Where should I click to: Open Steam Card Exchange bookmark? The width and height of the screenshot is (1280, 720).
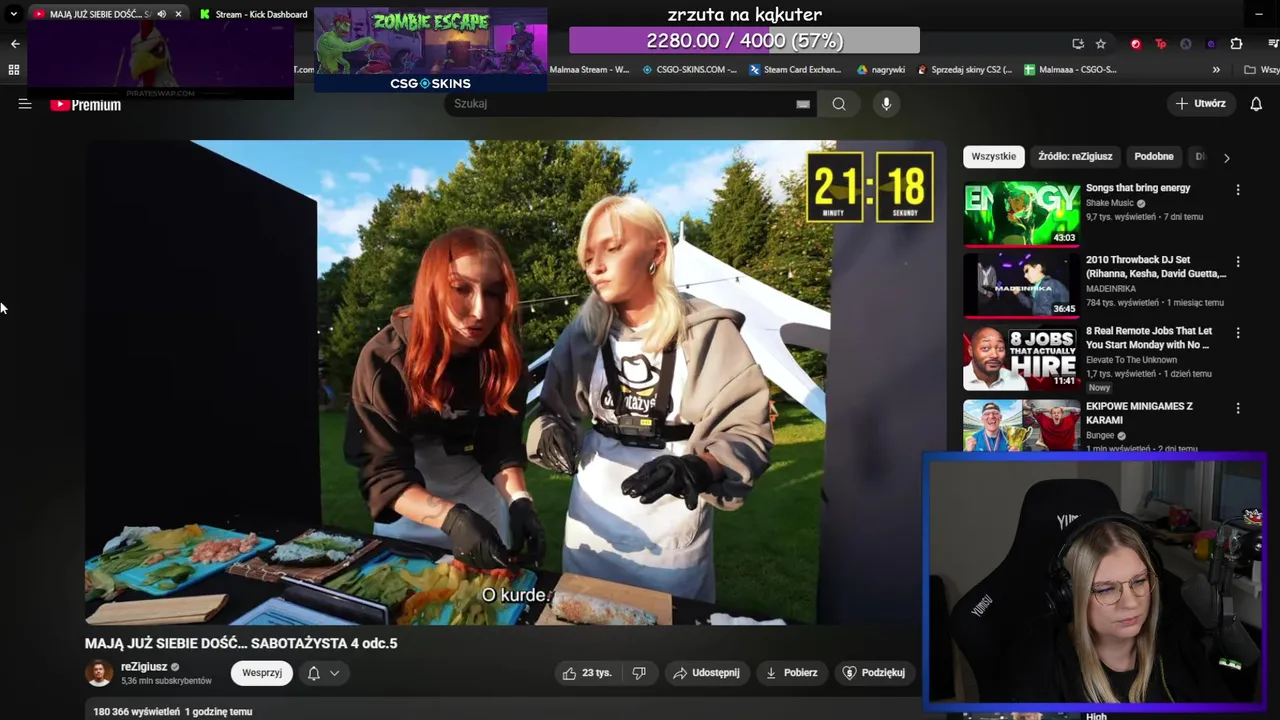[x=795, y=70]
